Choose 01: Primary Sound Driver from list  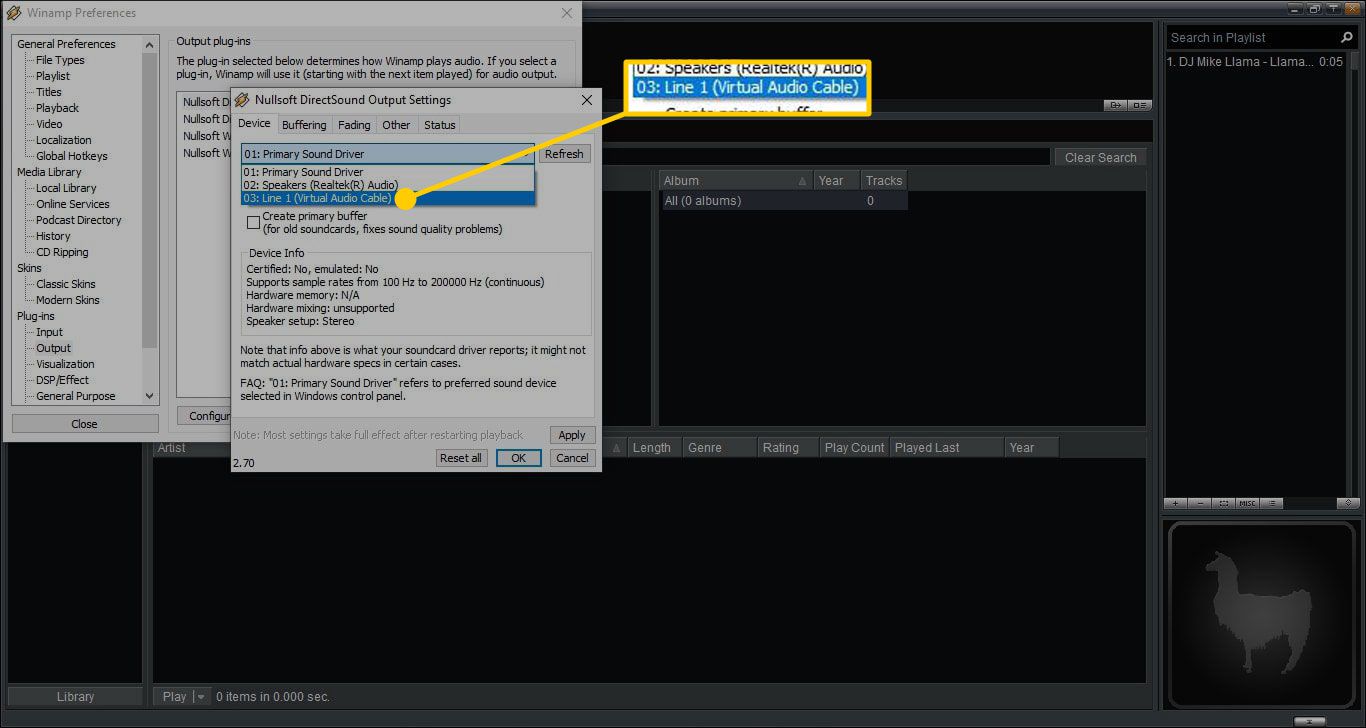pyautogui.click(x=387, y=172)
